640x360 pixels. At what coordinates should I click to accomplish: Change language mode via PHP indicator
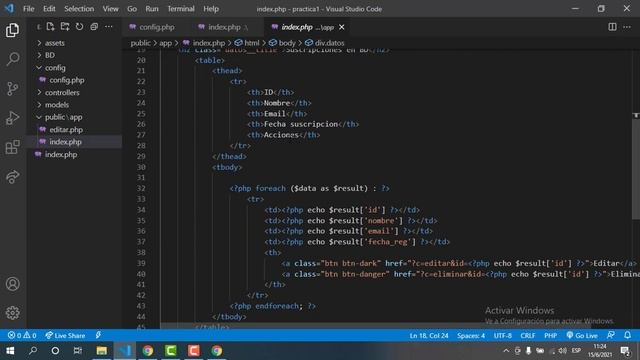click(550, 336)
